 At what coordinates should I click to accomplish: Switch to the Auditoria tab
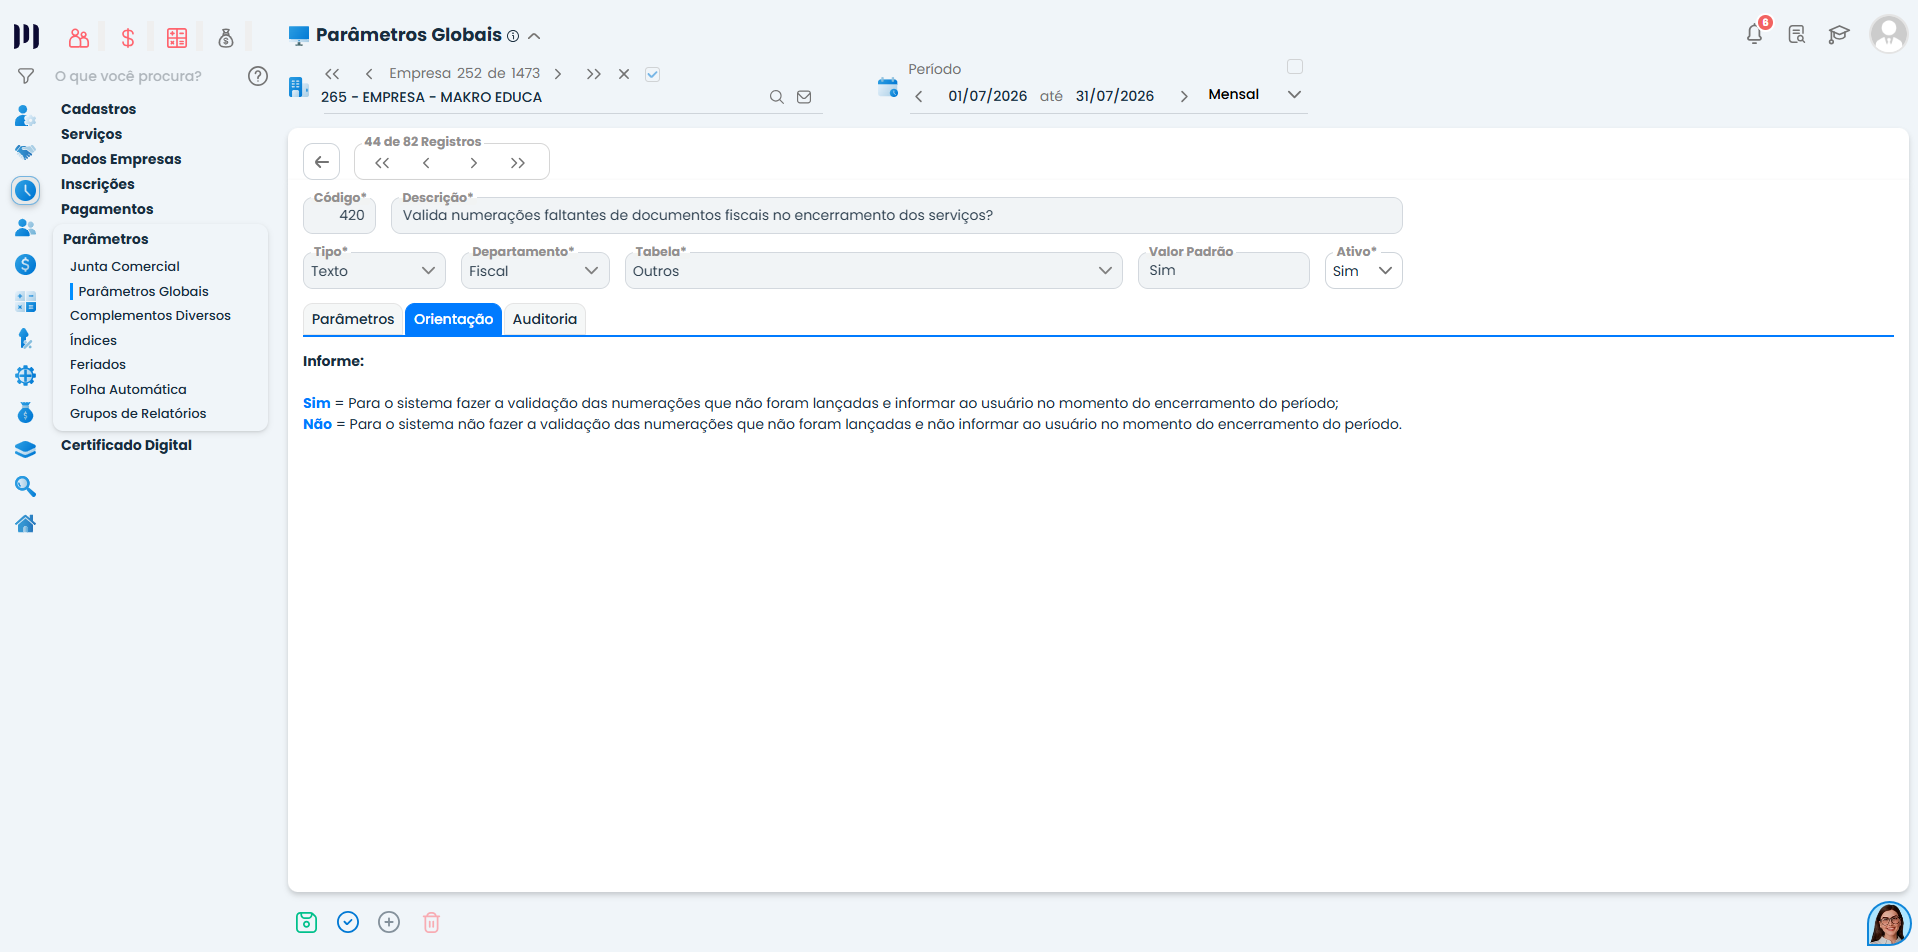[x=545, y=319]
